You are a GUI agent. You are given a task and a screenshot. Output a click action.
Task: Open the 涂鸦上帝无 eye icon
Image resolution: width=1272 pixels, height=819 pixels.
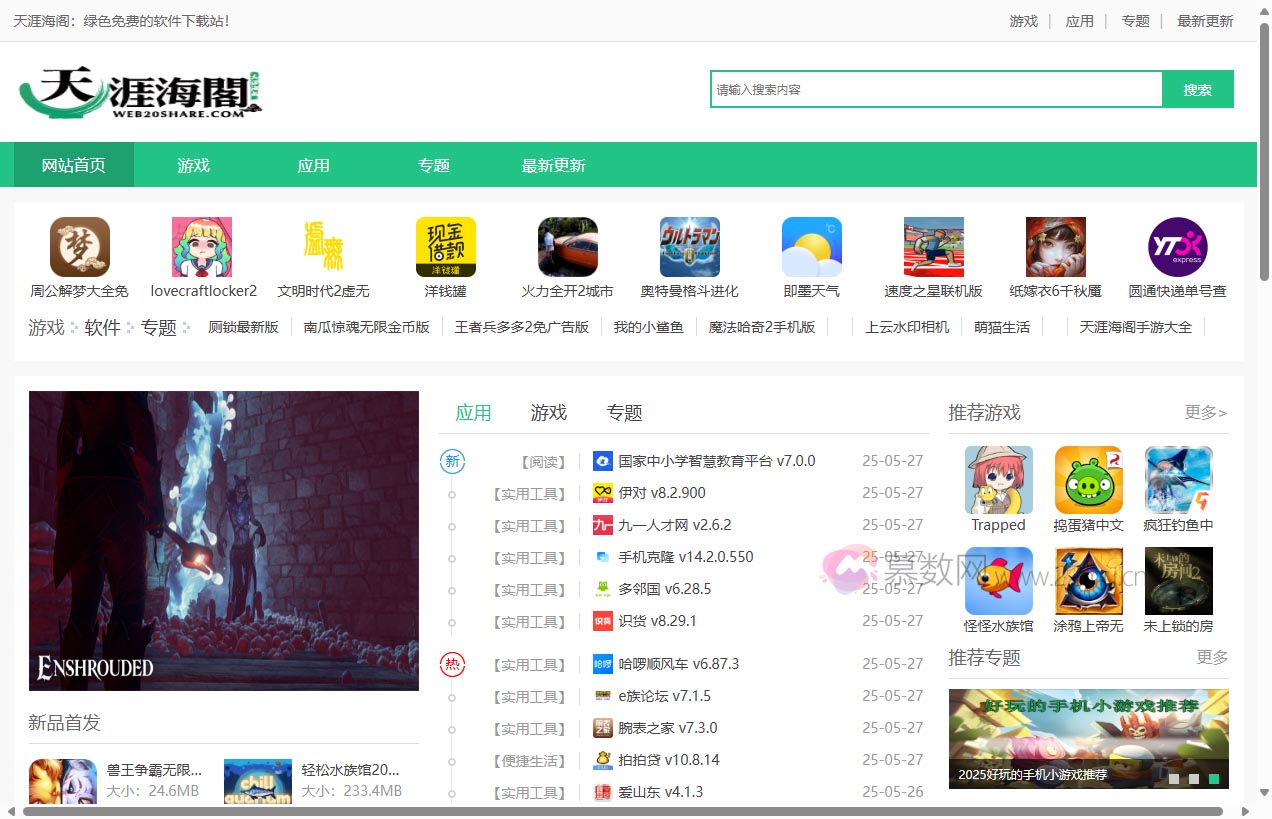point(1088,581)
